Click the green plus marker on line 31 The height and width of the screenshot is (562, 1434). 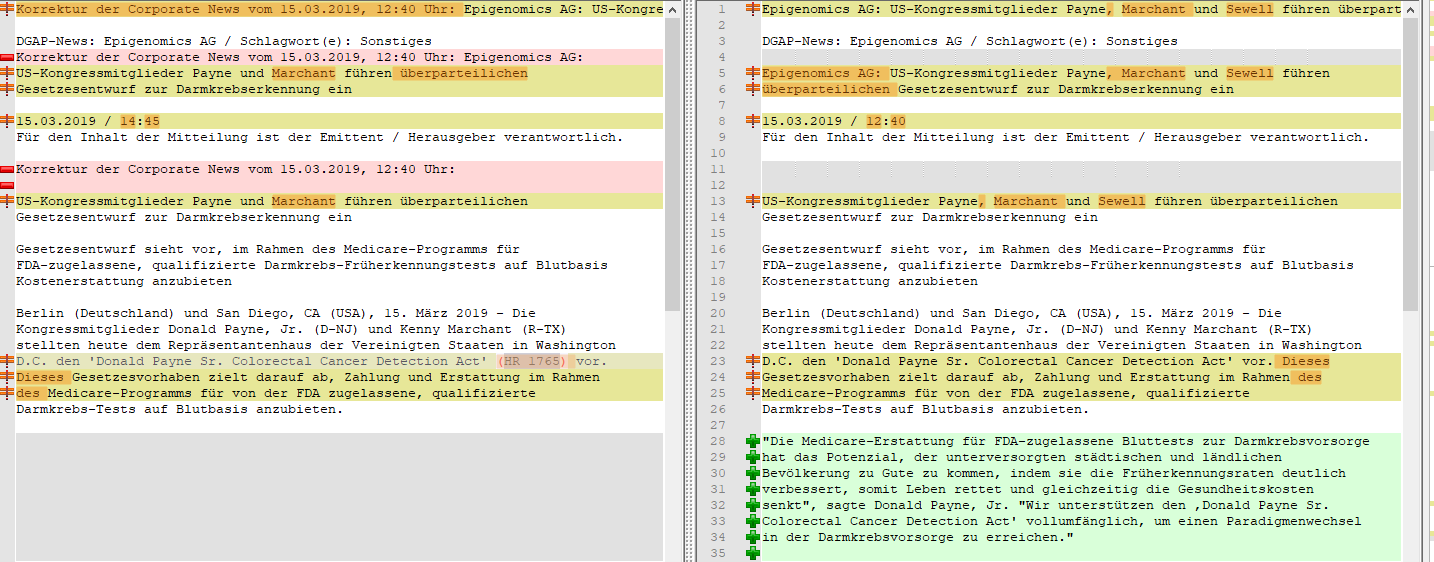752,489
